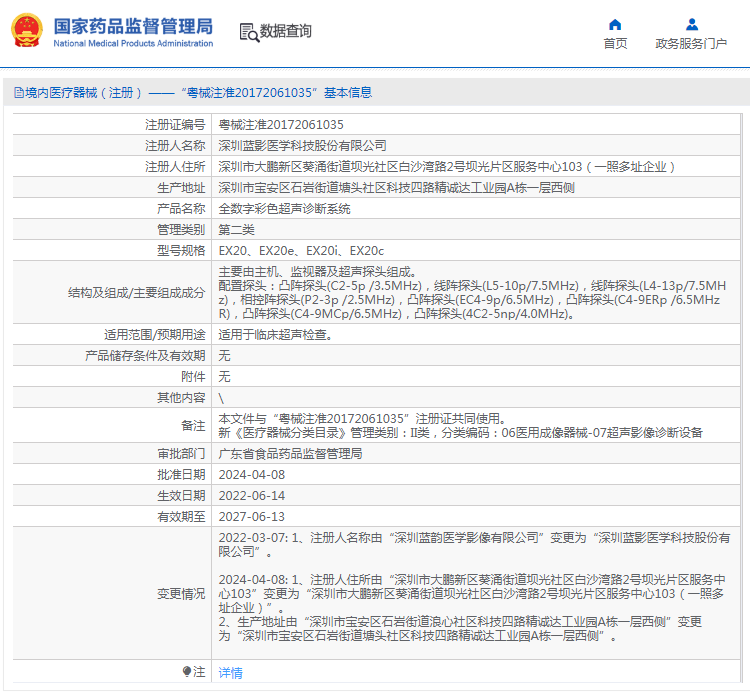Viewport: 750px width, 699px height.
Task: Select the expiry date 2027-06-13
Action: point(252,517)
